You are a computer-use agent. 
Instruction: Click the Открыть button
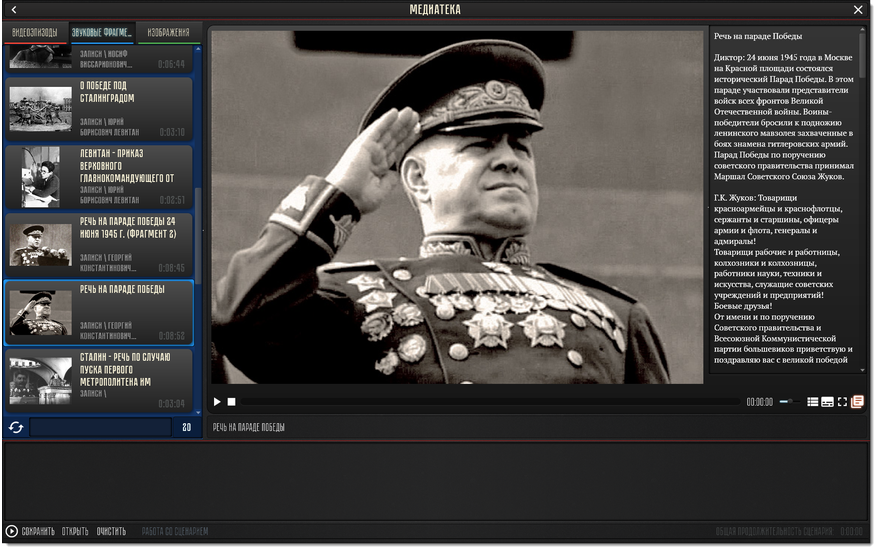pos(75,531)
